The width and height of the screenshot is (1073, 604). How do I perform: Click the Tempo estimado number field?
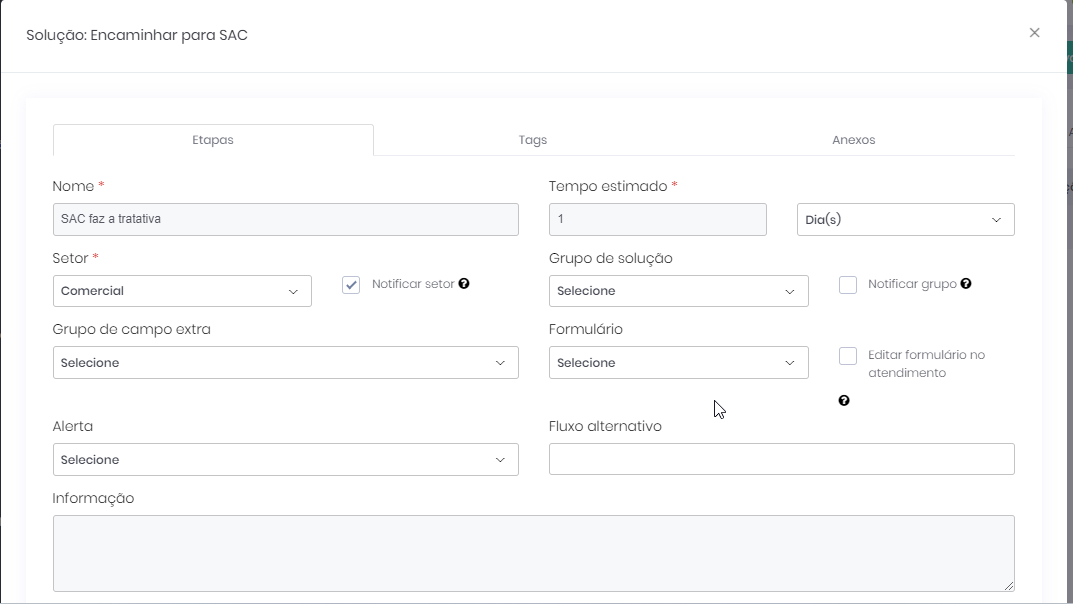(x=657, y=220)
